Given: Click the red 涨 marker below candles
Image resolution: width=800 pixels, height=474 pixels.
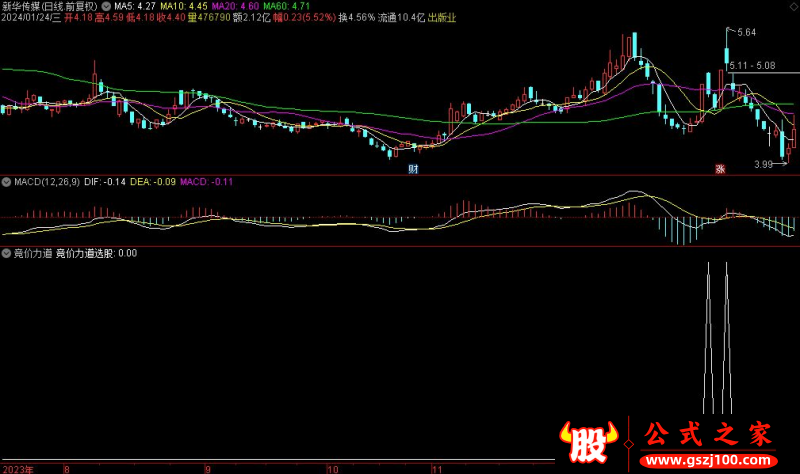Looking at the screenshot, I should [x=718, y=171].
